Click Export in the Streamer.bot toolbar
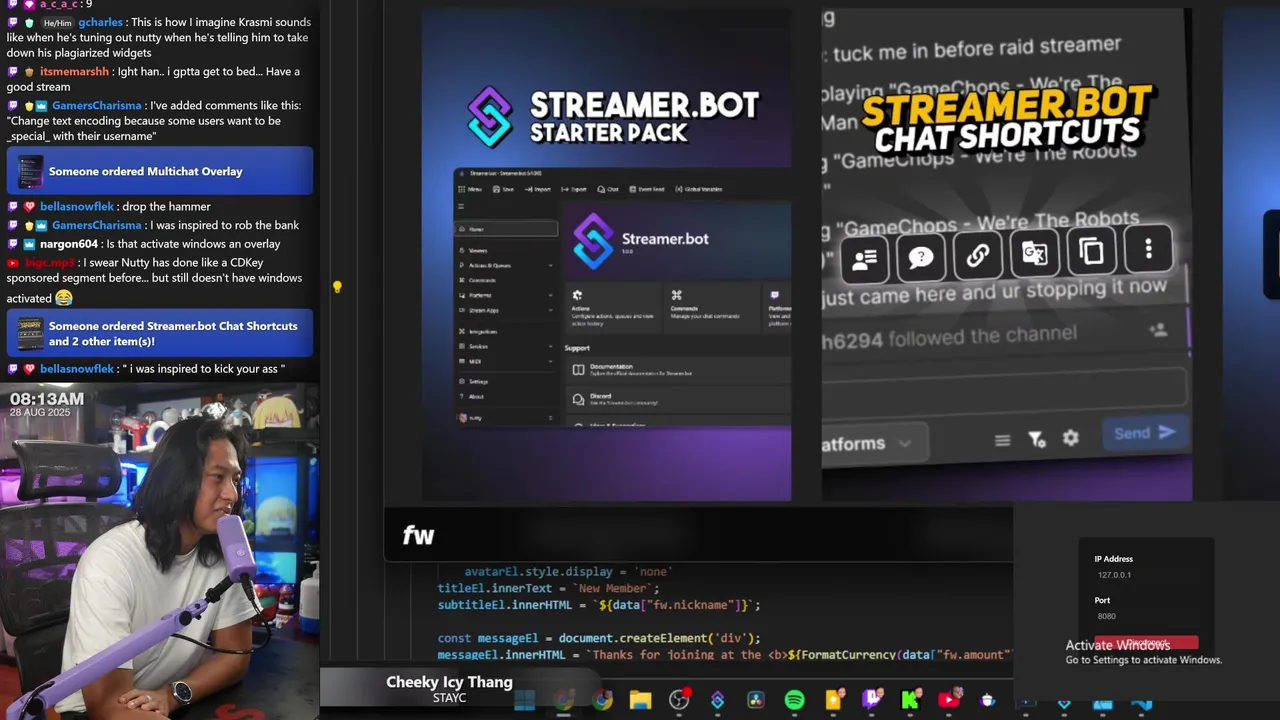 pos(574,189)
